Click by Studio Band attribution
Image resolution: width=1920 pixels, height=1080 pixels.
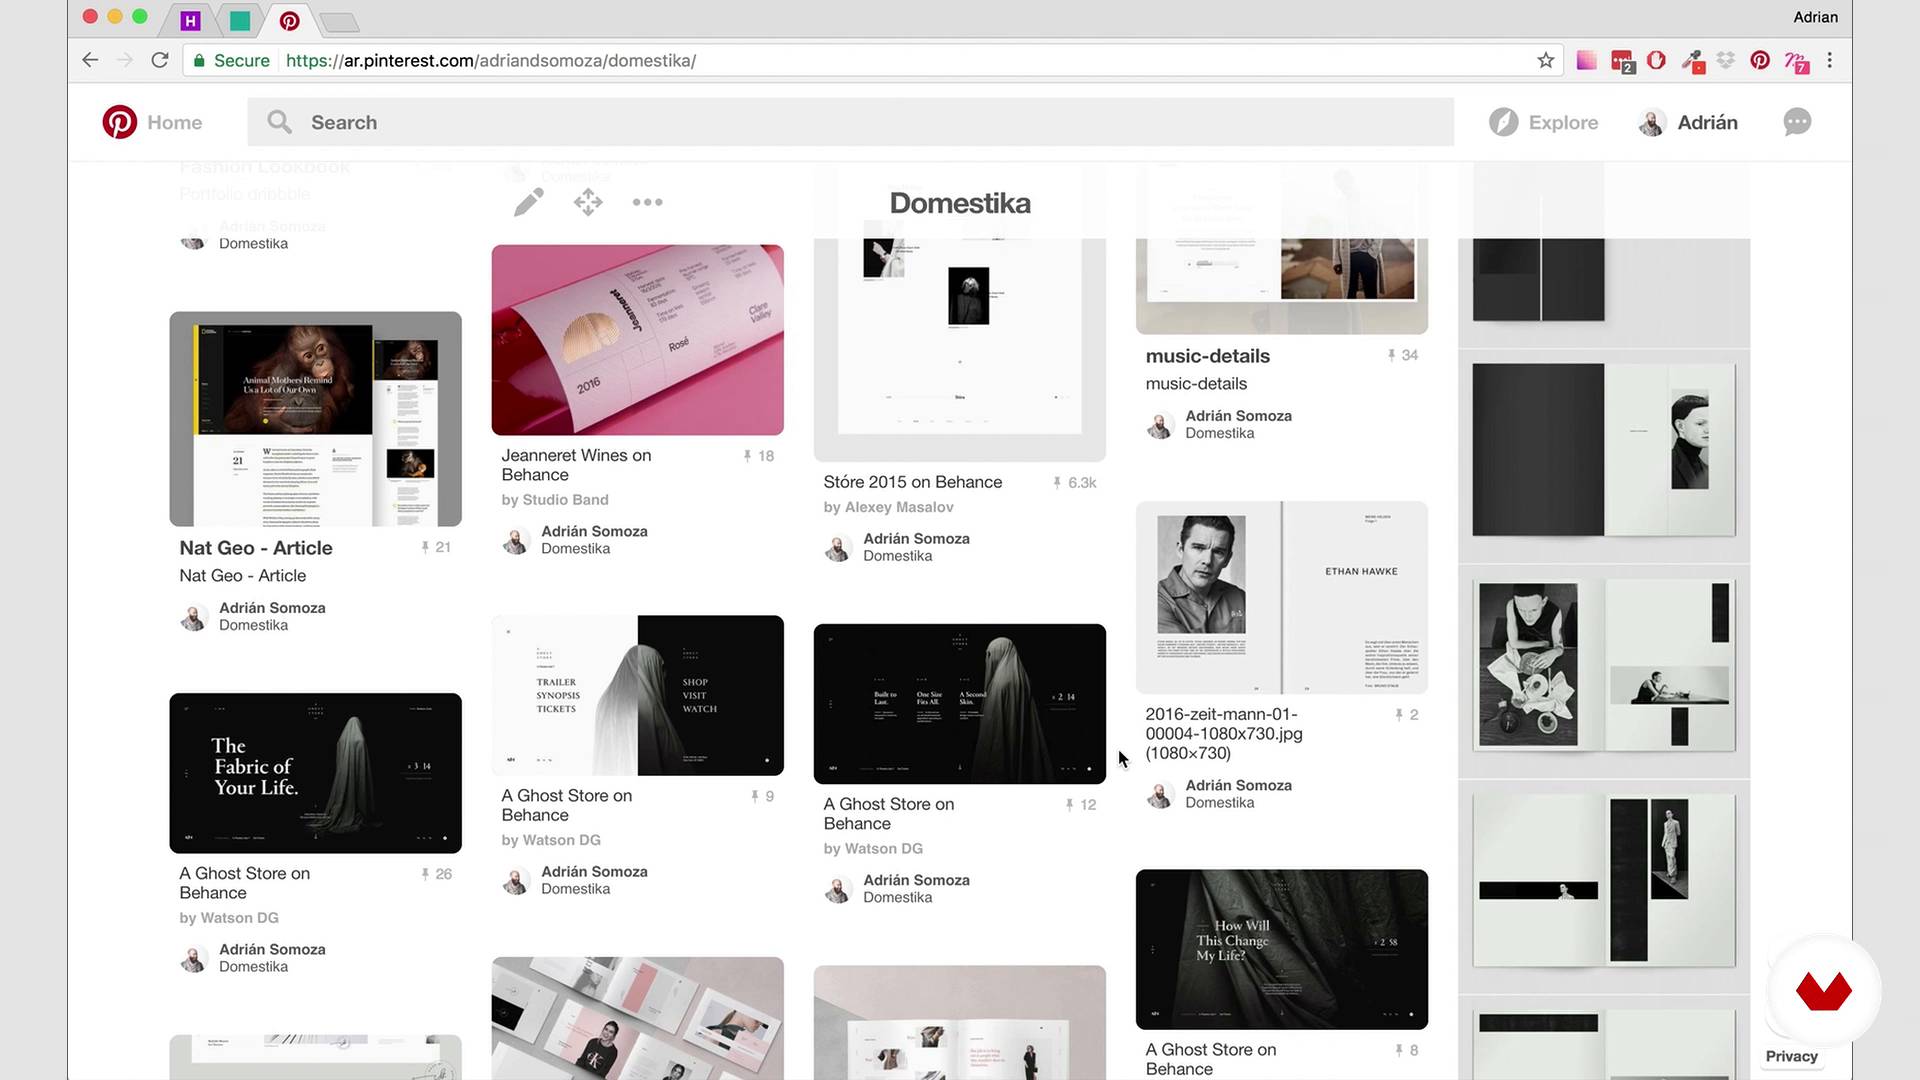pos(554,500)
